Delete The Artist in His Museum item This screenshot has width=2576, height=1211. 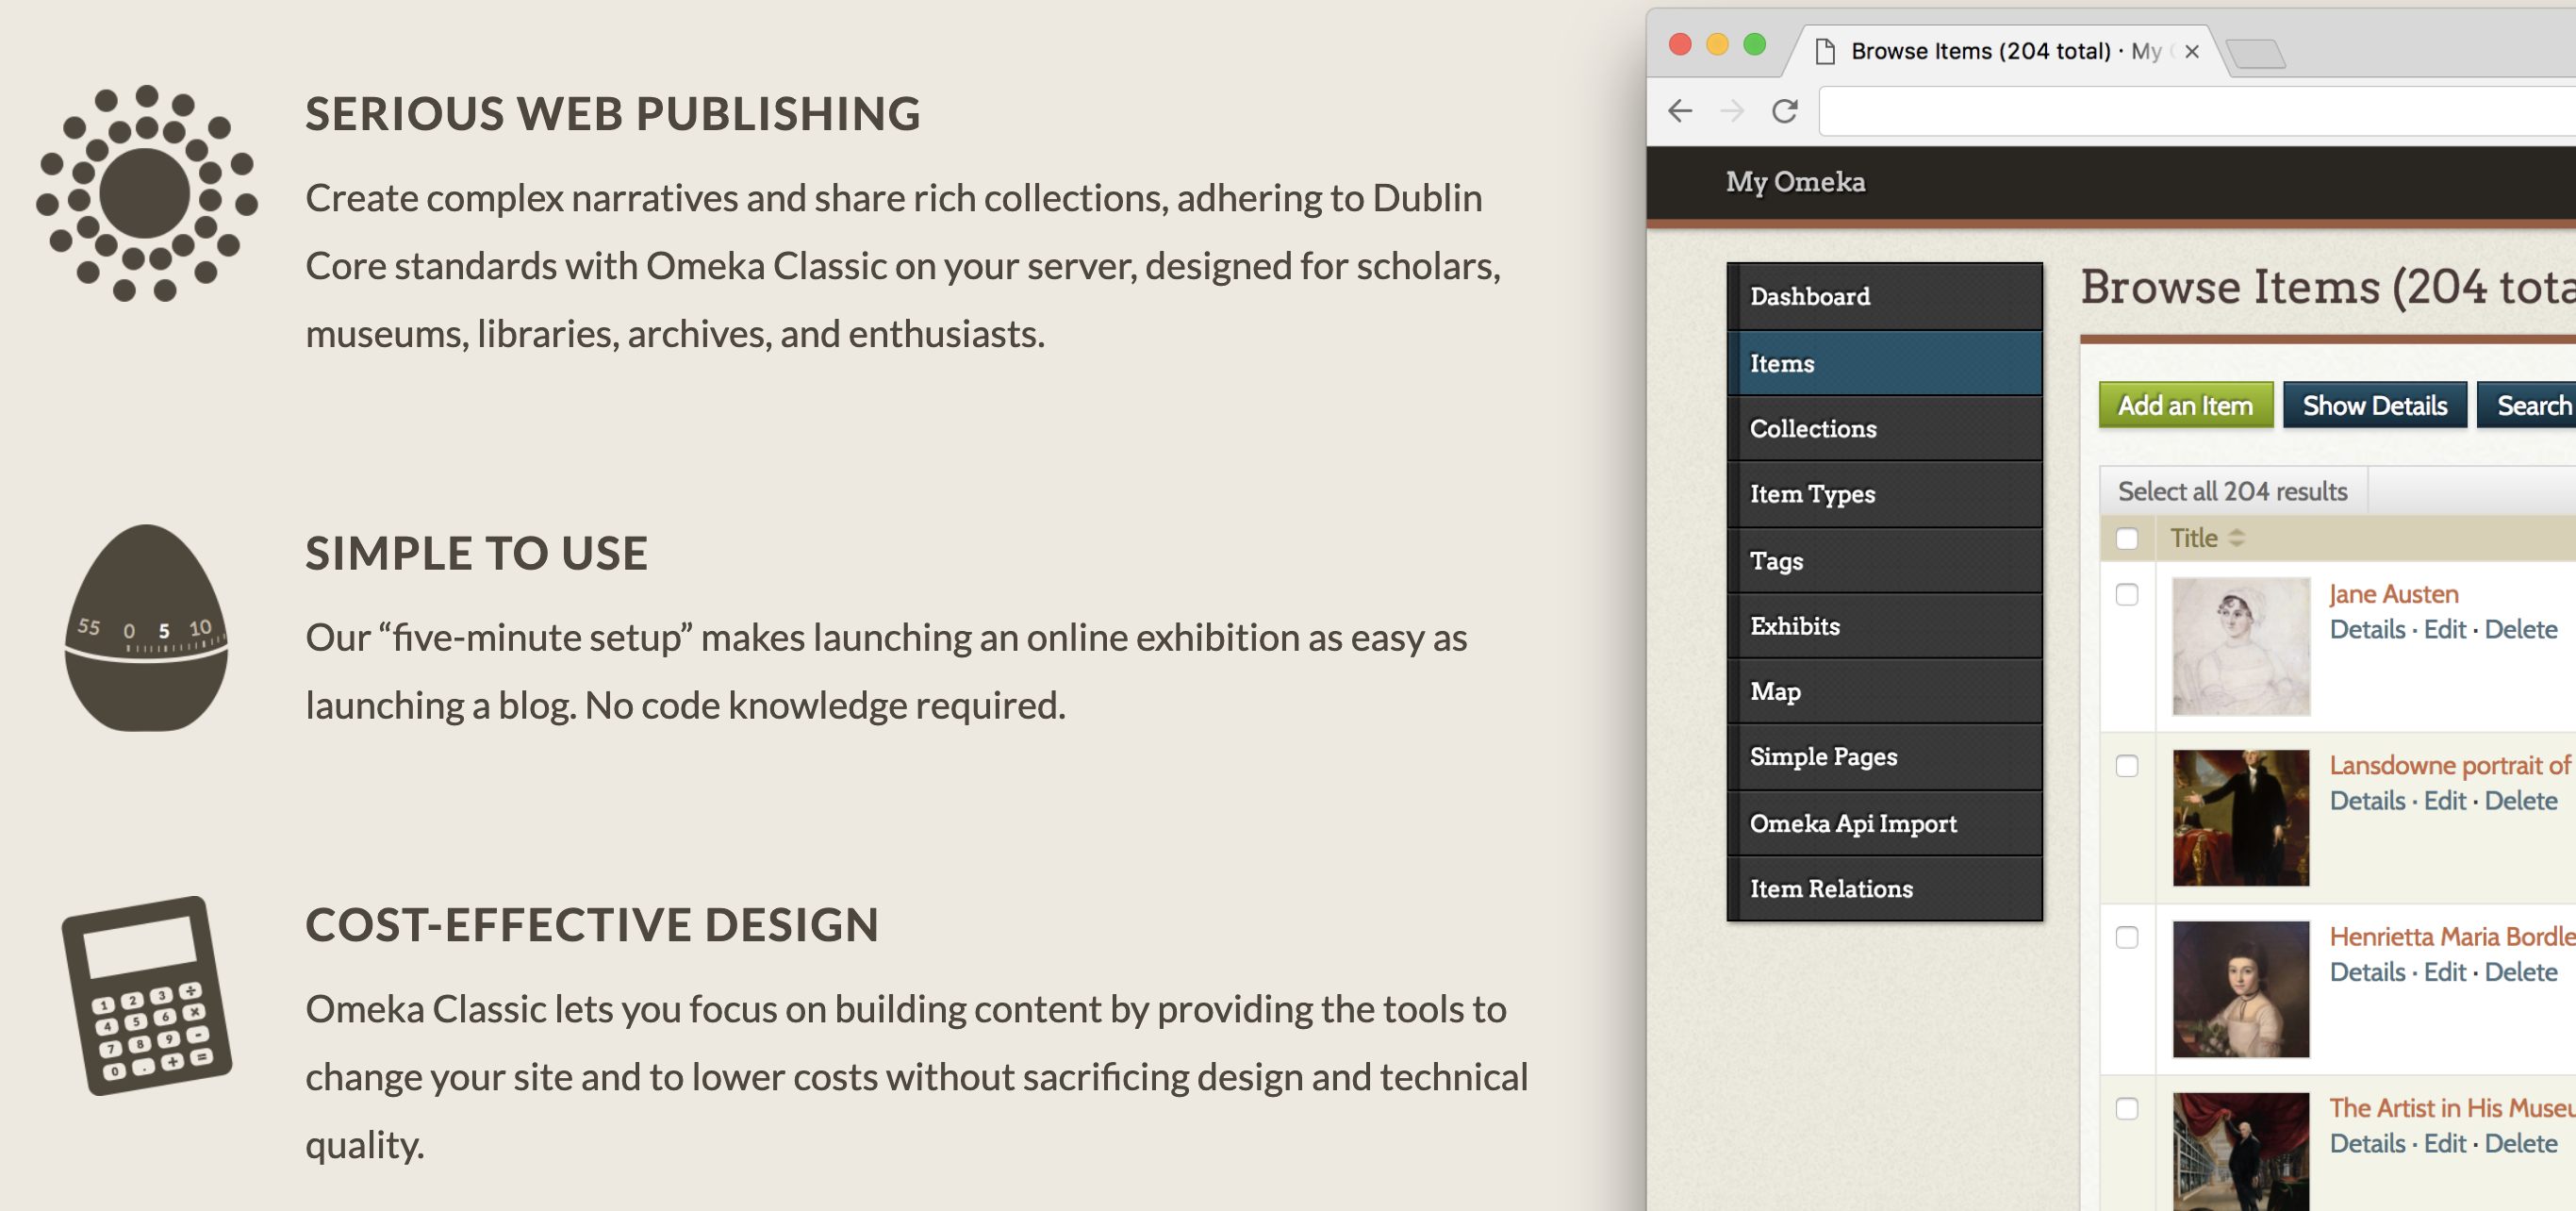point(2520,1143)
